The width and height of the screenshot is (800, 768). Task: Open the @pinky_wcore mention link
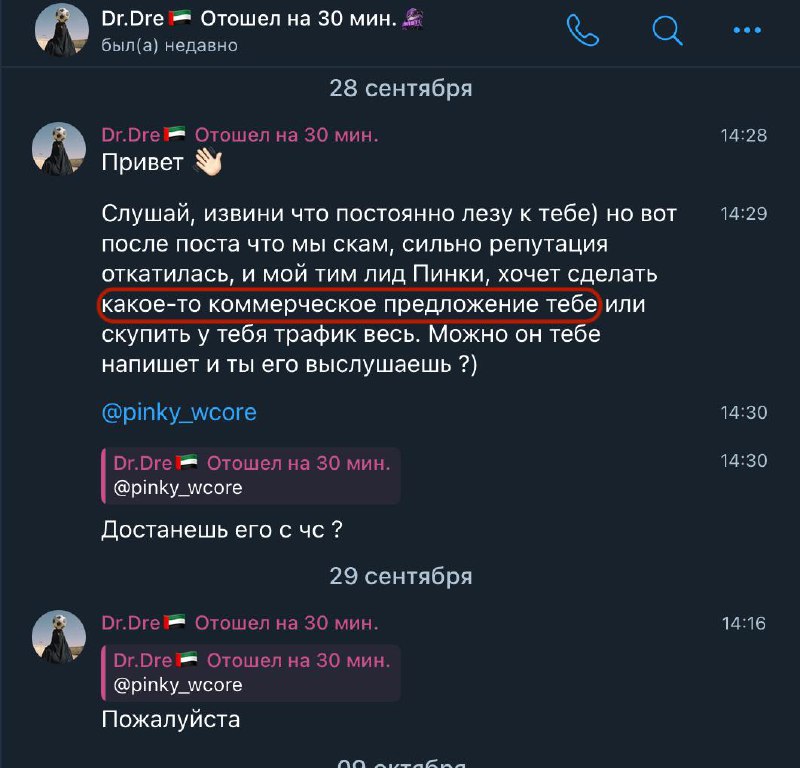179,412
